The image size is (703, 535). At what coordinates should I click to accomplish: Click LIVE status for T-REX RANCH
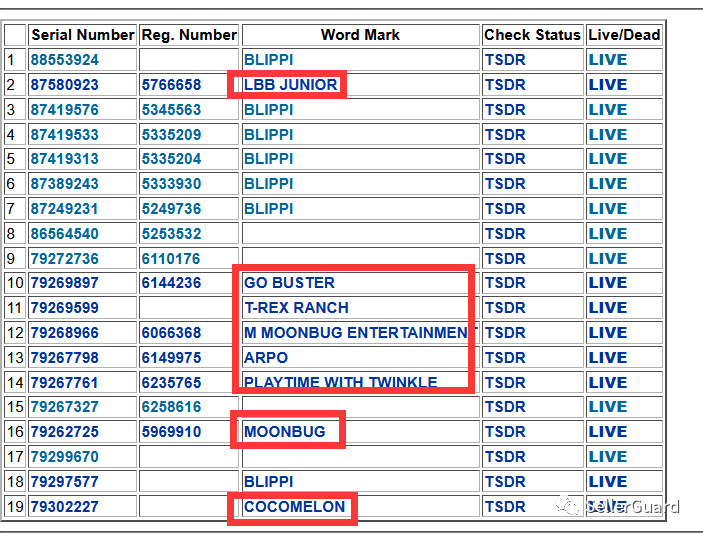(608, 308)
